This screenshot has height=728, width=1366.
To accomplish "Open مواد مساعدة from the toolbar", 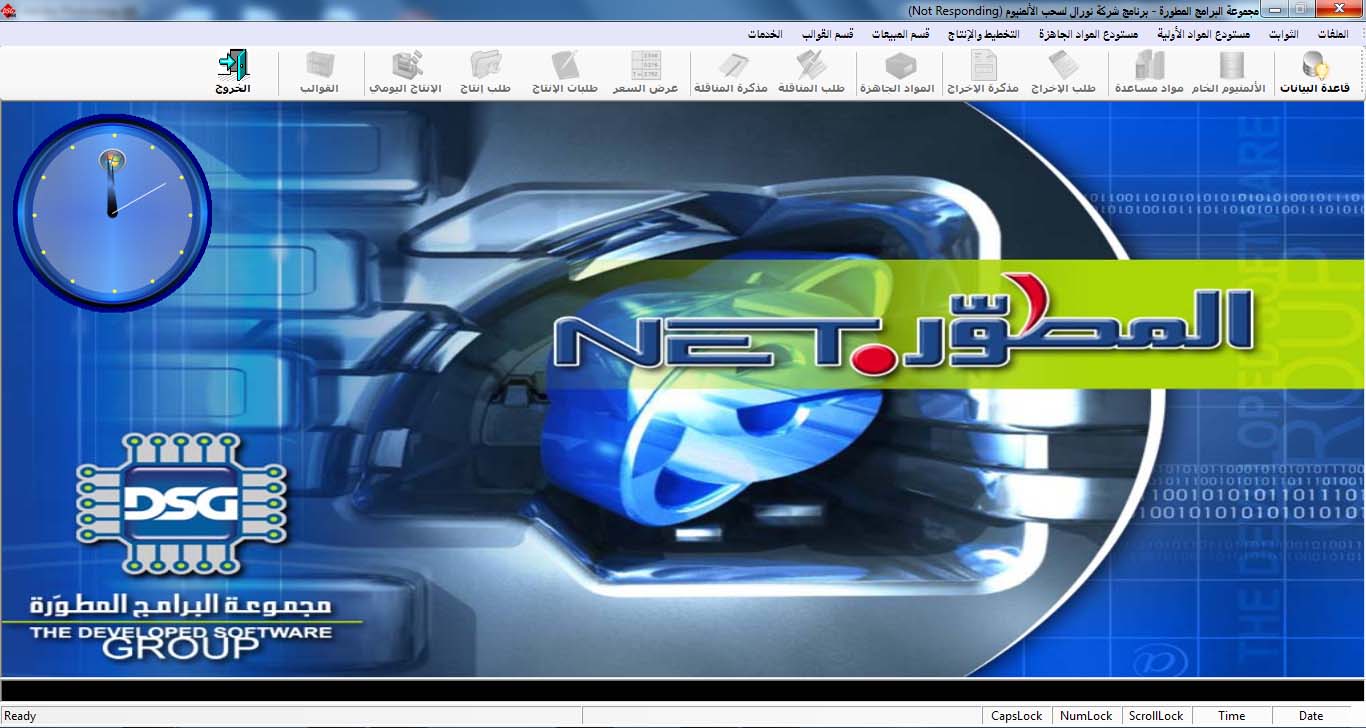I will (1149, 73).
